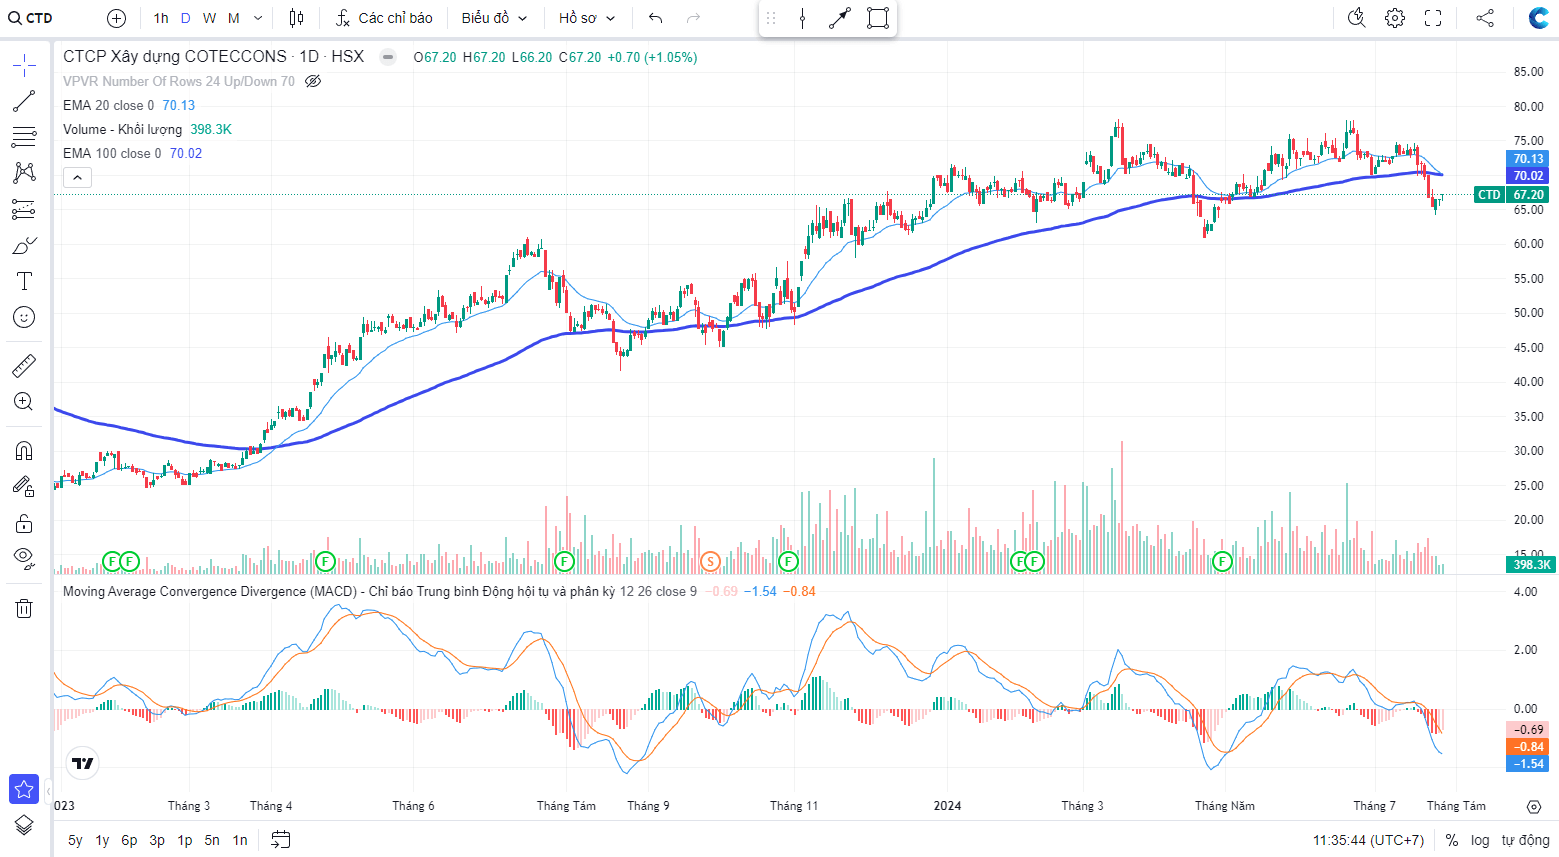Open the Các chỉ báo indicators menu
This screenshot has height=857, width=1559.
point(384,18)
